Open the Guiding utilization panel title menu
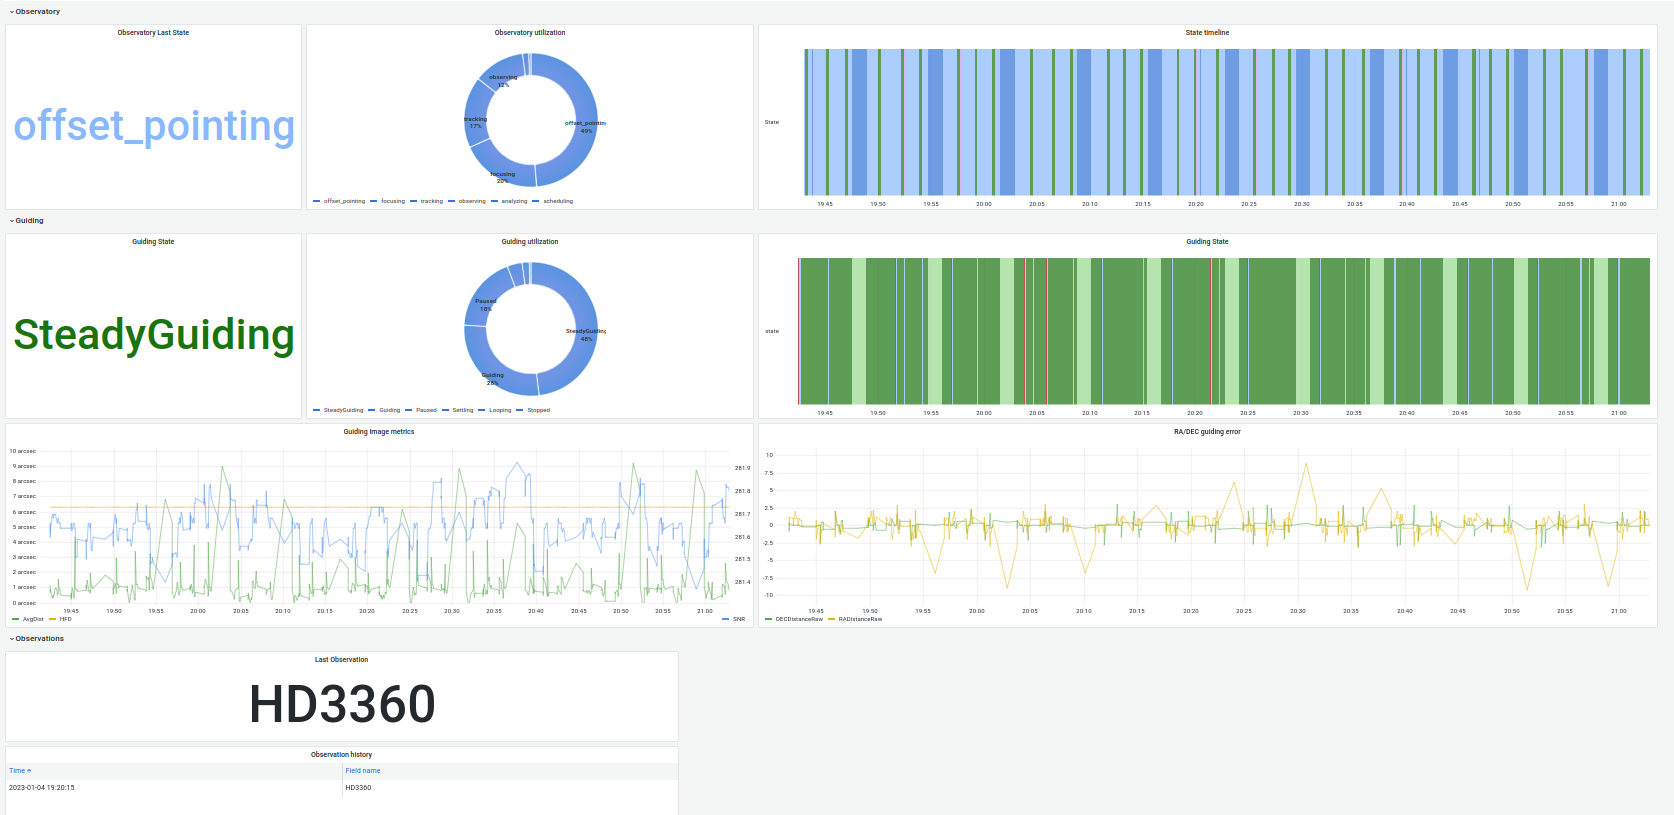The width and height of the screenshot is (1674, 815). [x=530, y=242]
